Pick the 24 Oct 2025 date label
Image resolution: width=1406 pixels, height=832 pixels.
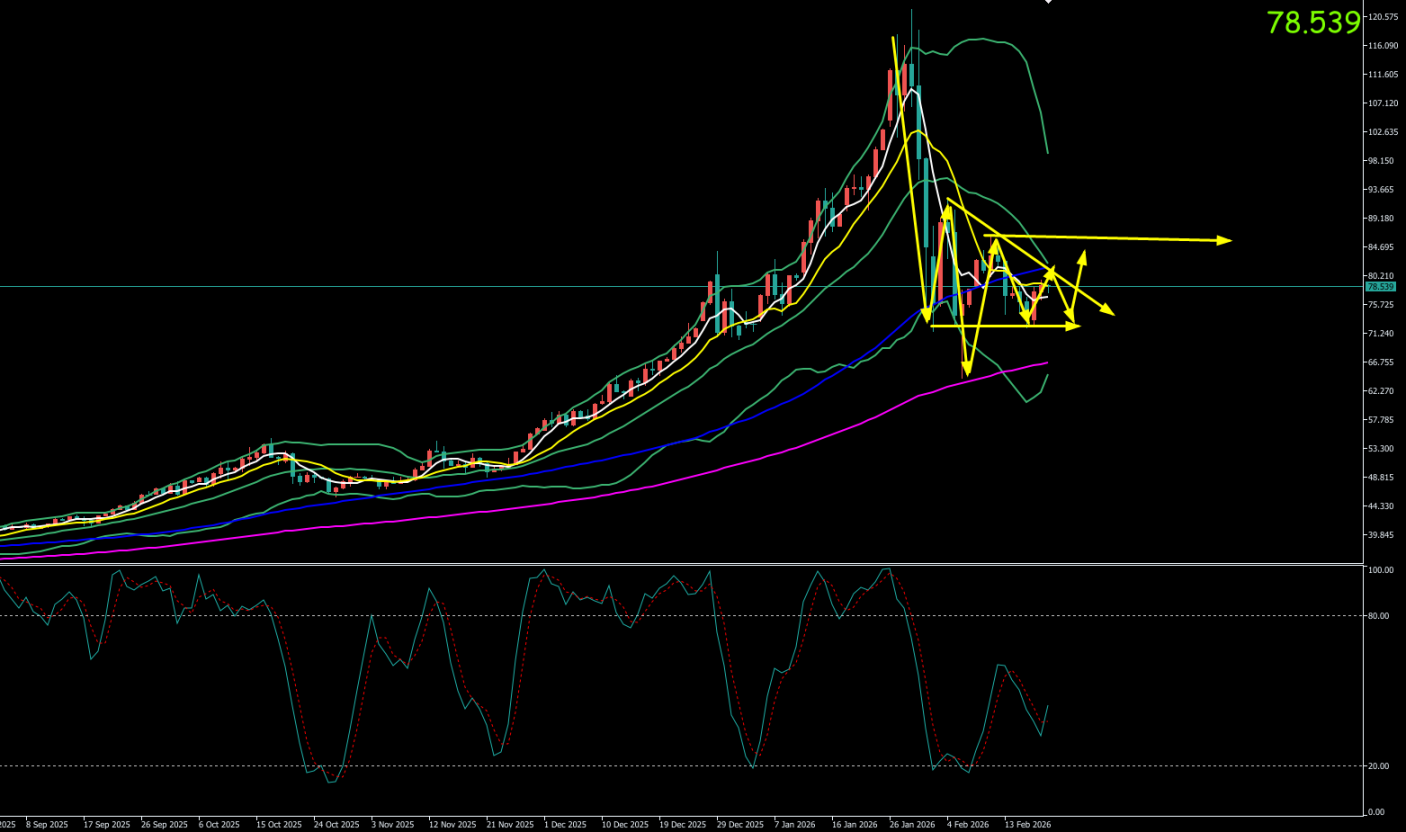click(336, 825)
